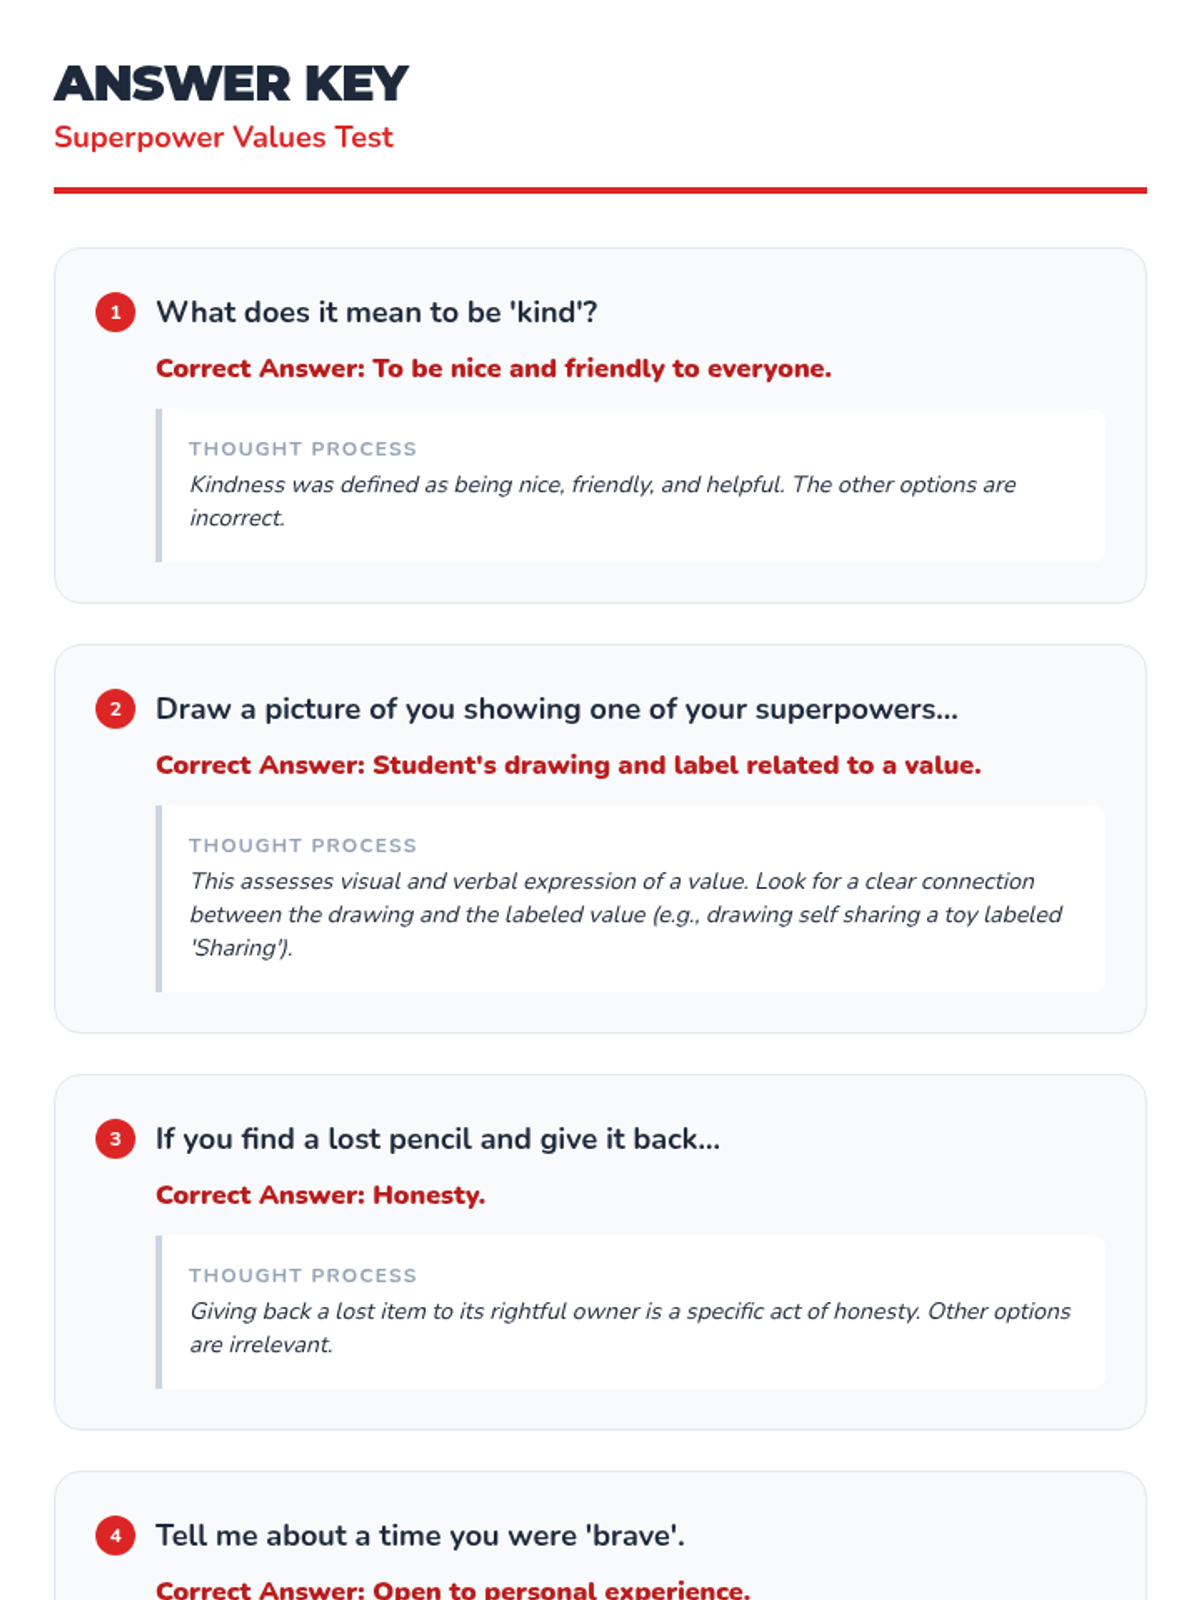
Task: Click the red number 4 badge
Action: (115, 1536)
